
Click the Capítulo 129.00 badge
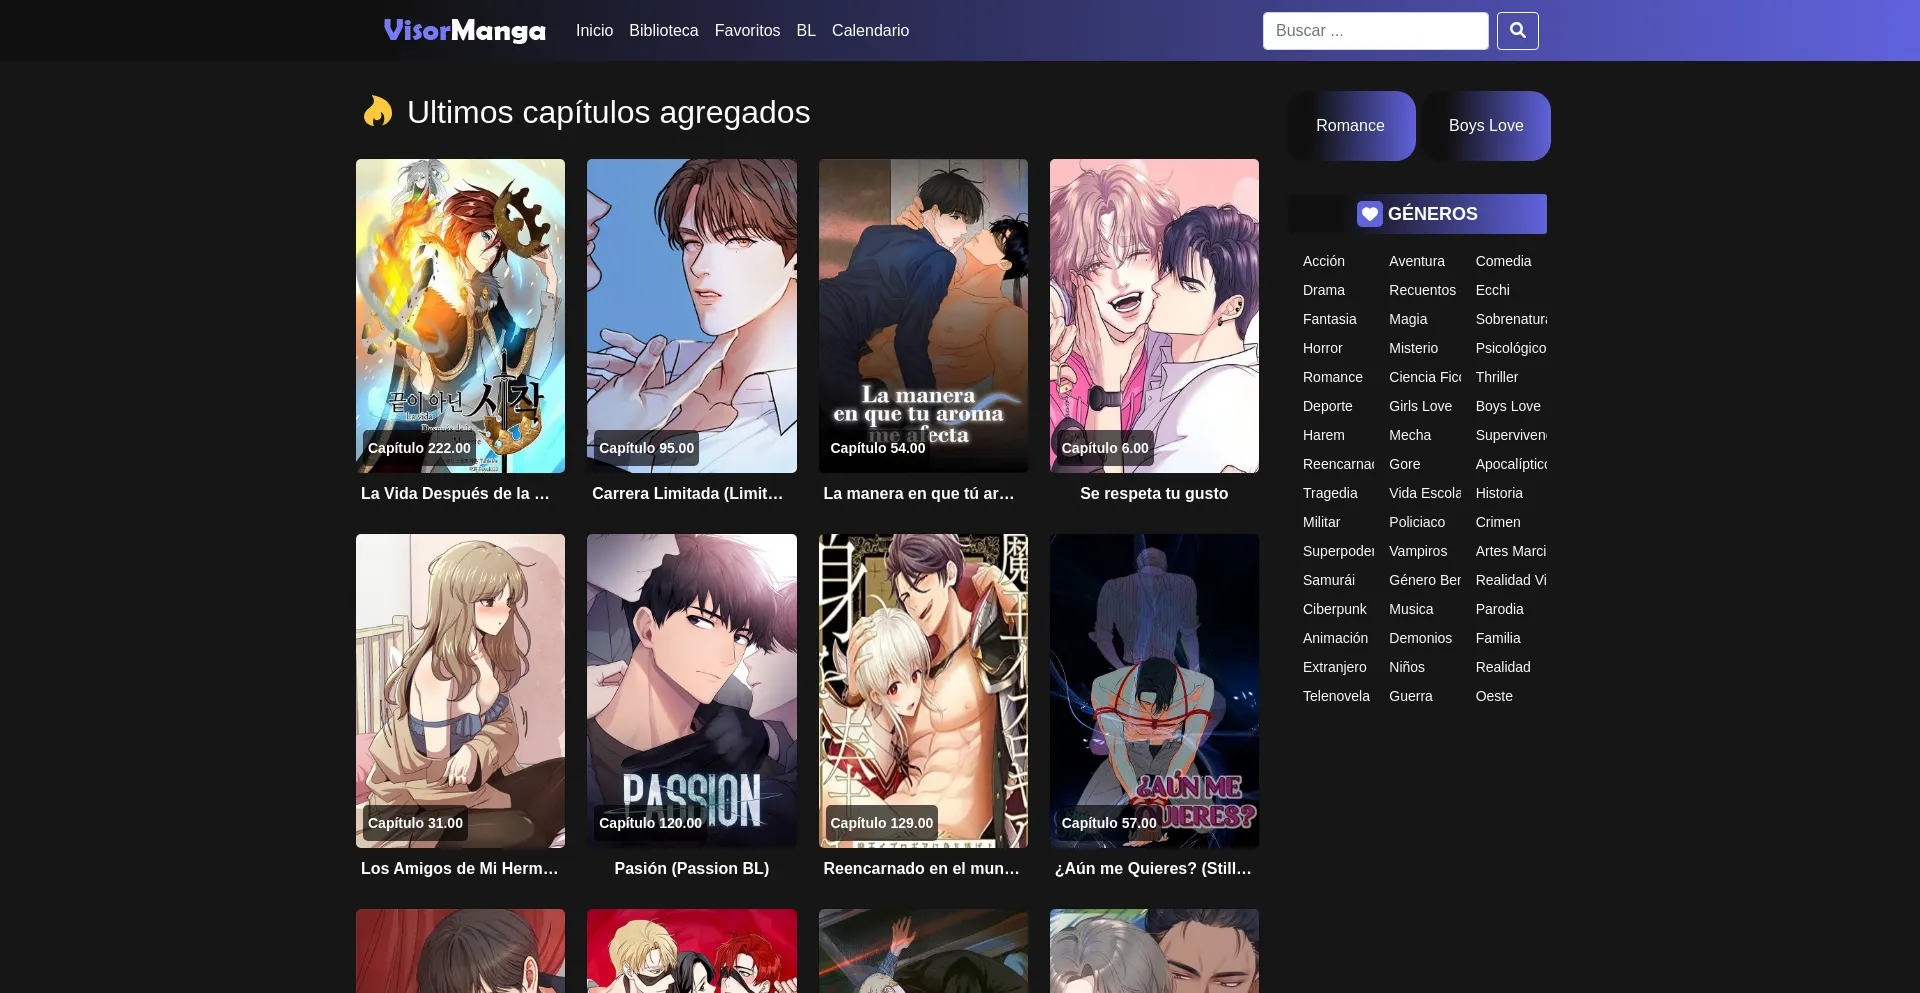[x=881, y=823]
